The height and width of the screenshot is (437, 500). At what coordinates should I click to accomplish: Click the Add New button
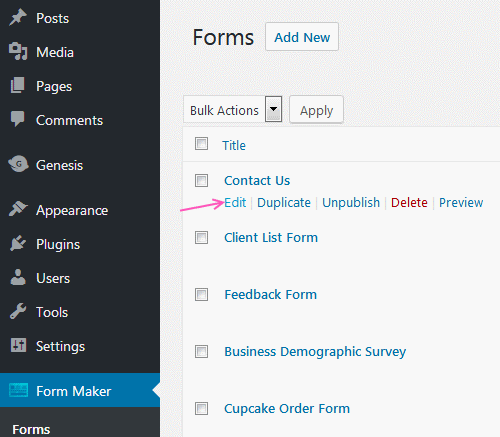(x=302, y=37)
